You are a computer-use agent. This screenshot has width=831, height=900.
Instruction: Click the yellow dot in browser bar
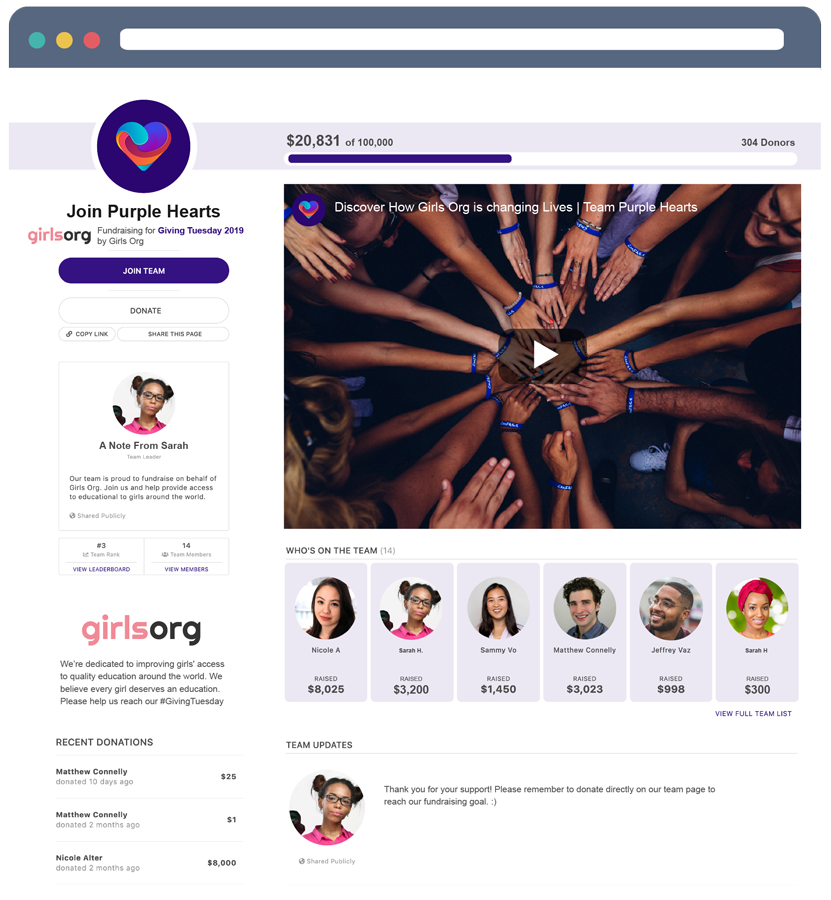coord(64,40)
